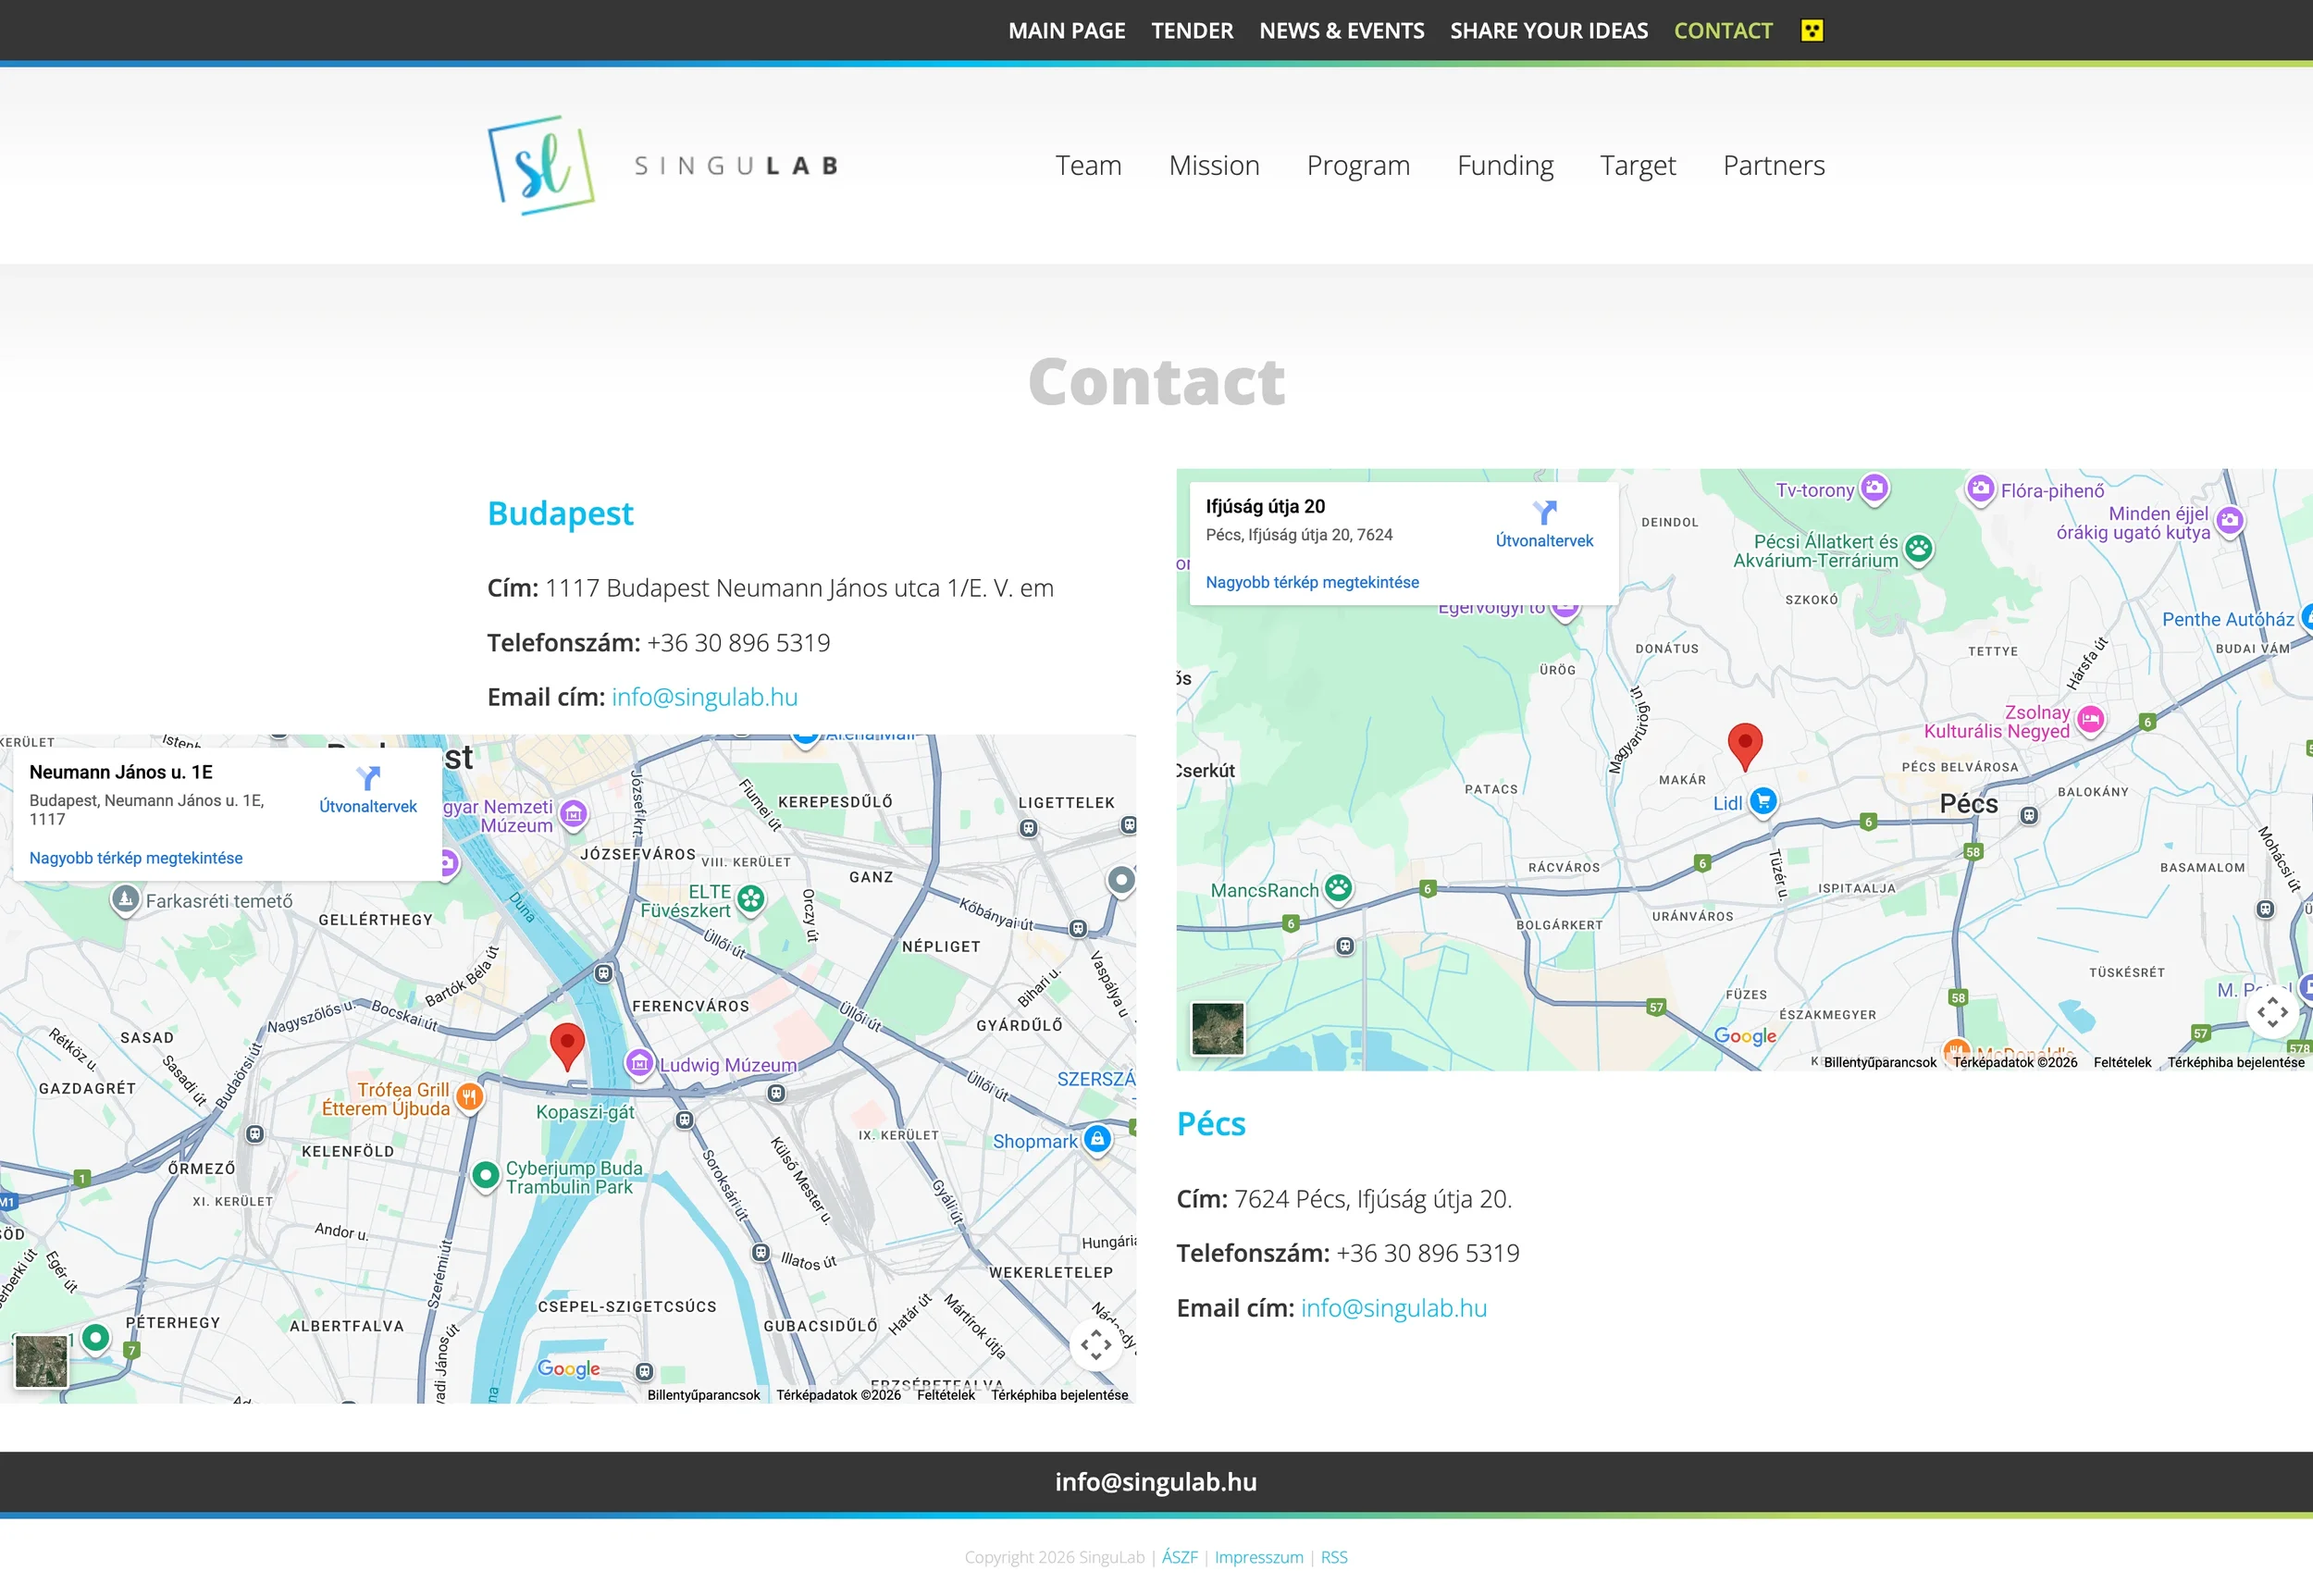The image size is (2313, 1596).
Task: Toggle fullscreen on the Pécs map
Action: click(2271, 1012)
